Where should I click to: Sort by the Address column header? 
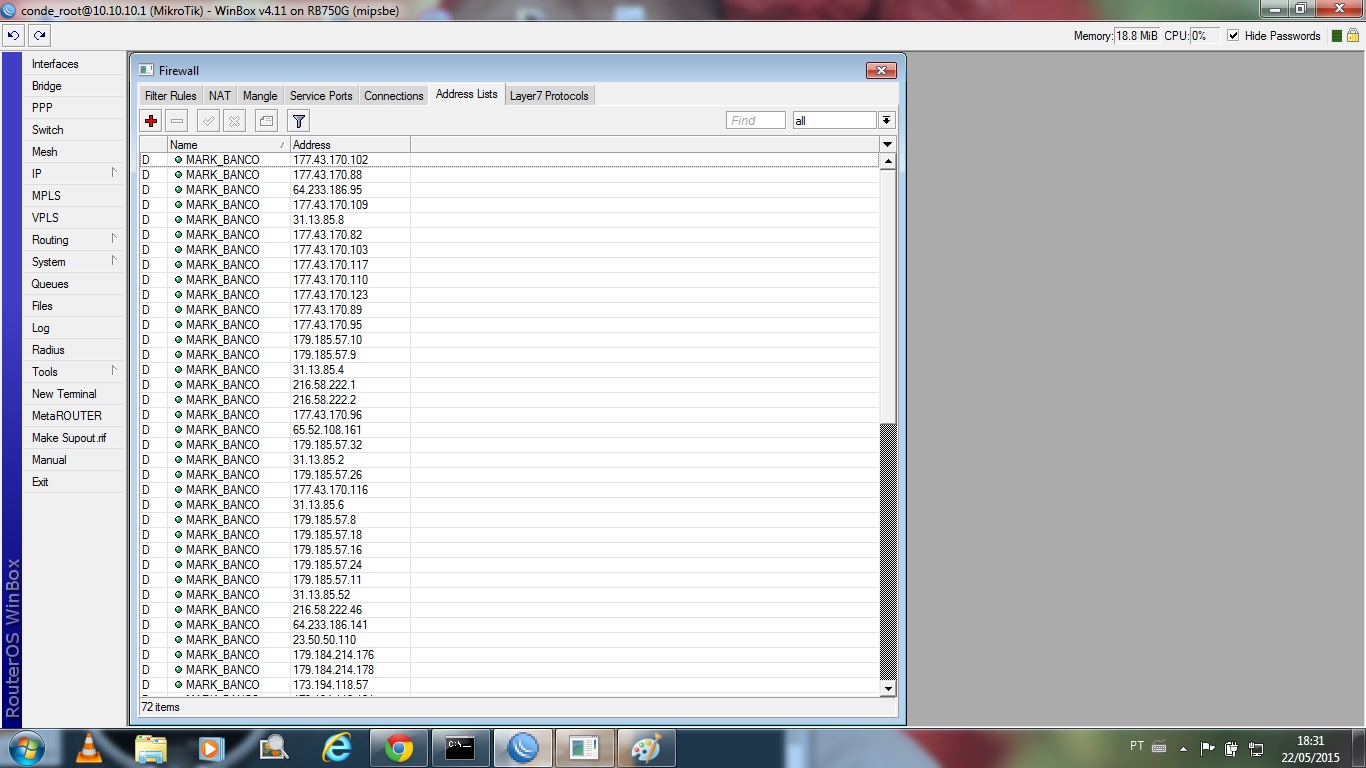click(350, 145)
